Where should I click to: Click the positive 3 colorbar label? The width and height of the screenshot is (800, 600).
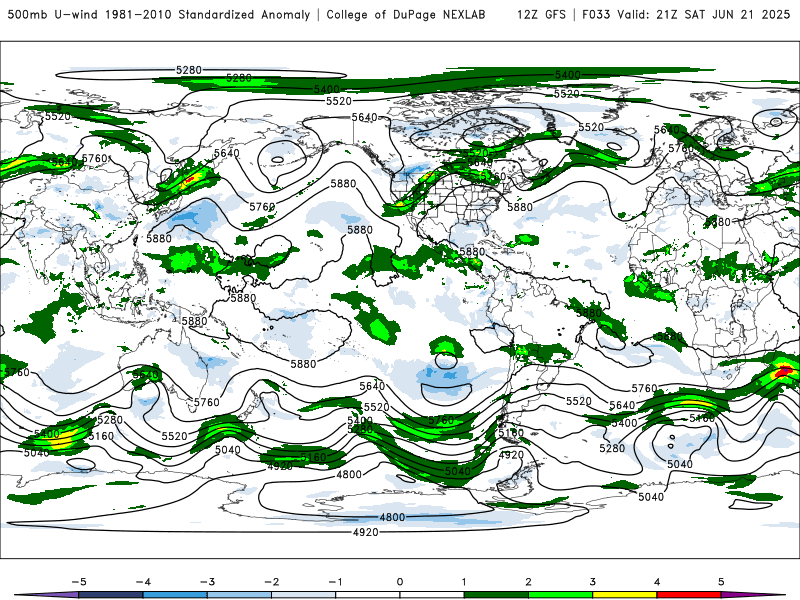[x=593, y=582]
